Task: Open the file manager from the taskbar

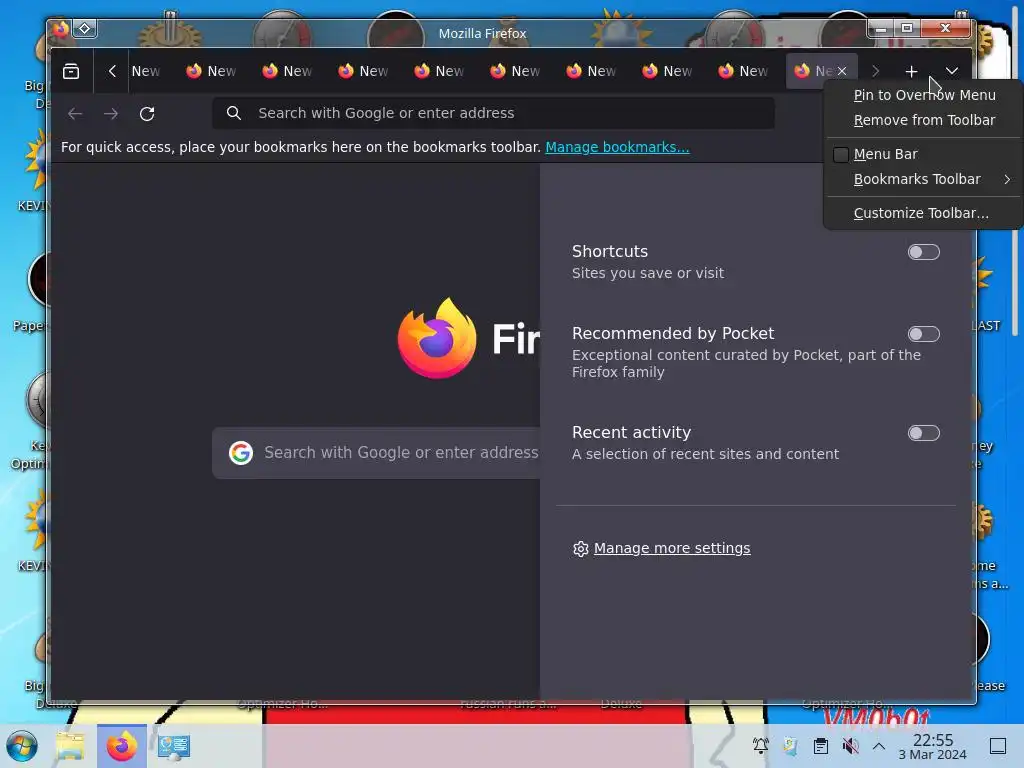Action: [70, 746]
